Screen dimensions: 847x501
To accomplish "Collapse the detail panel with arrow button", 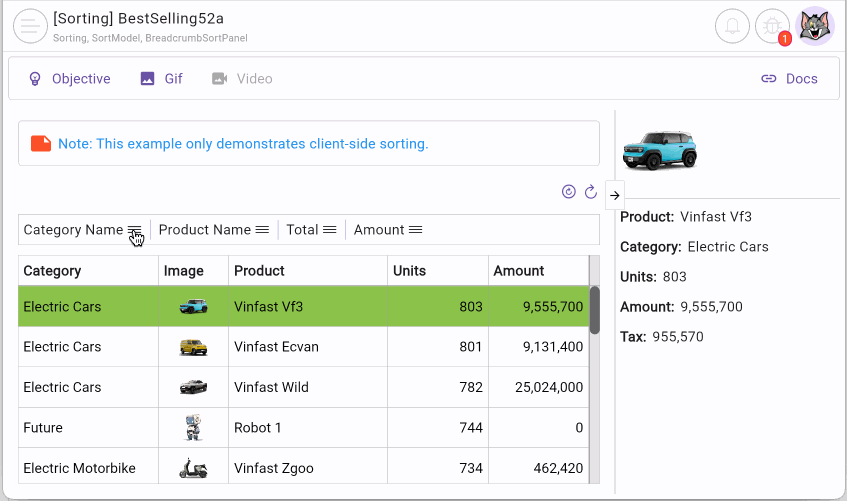I will pyautogui.click(x=615, y=195).
